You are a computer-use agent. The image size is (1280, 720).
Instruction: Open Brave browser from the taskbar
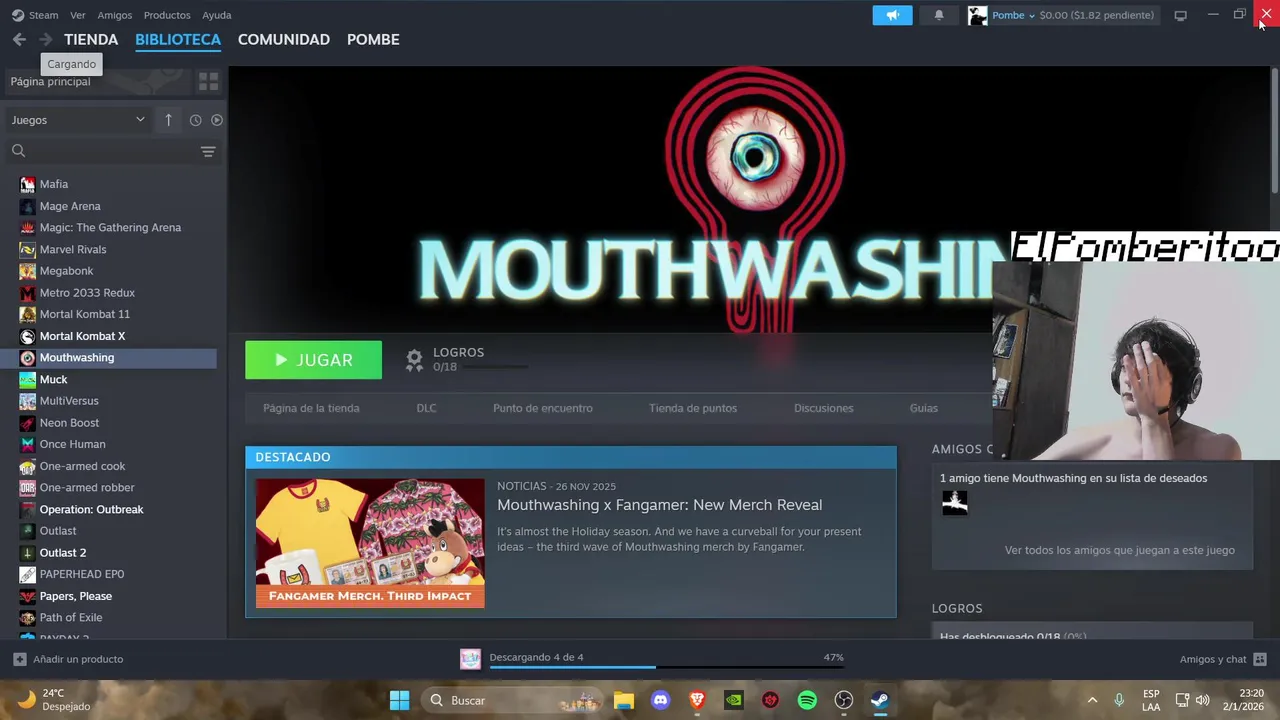click(697, 700)
